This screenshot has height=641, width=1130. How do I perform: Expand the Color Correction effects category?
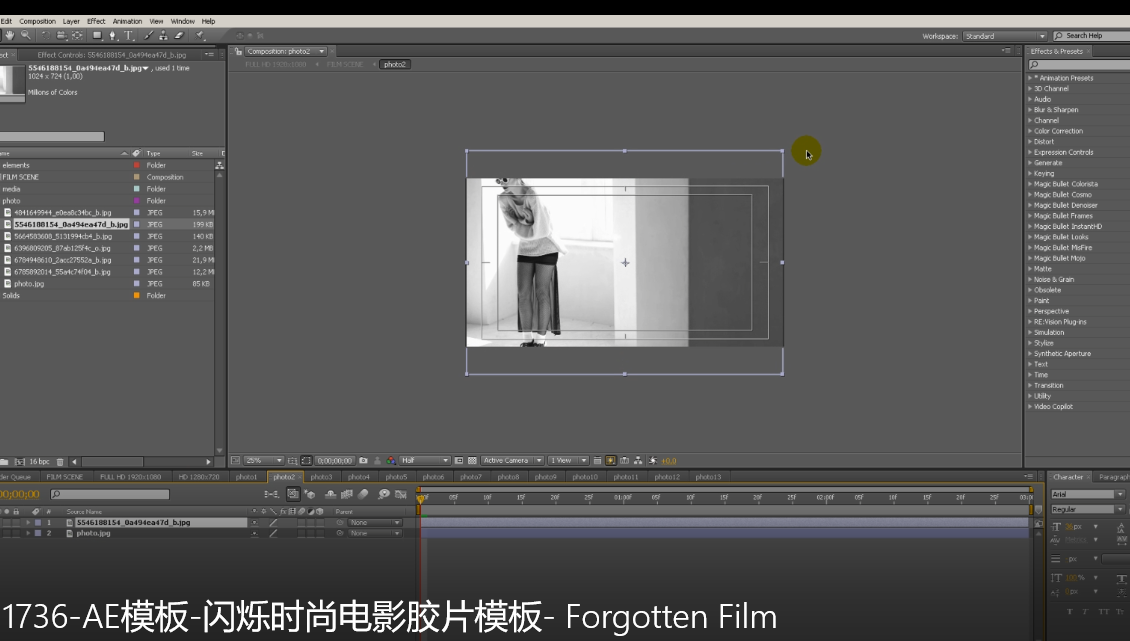(1030, 131)
